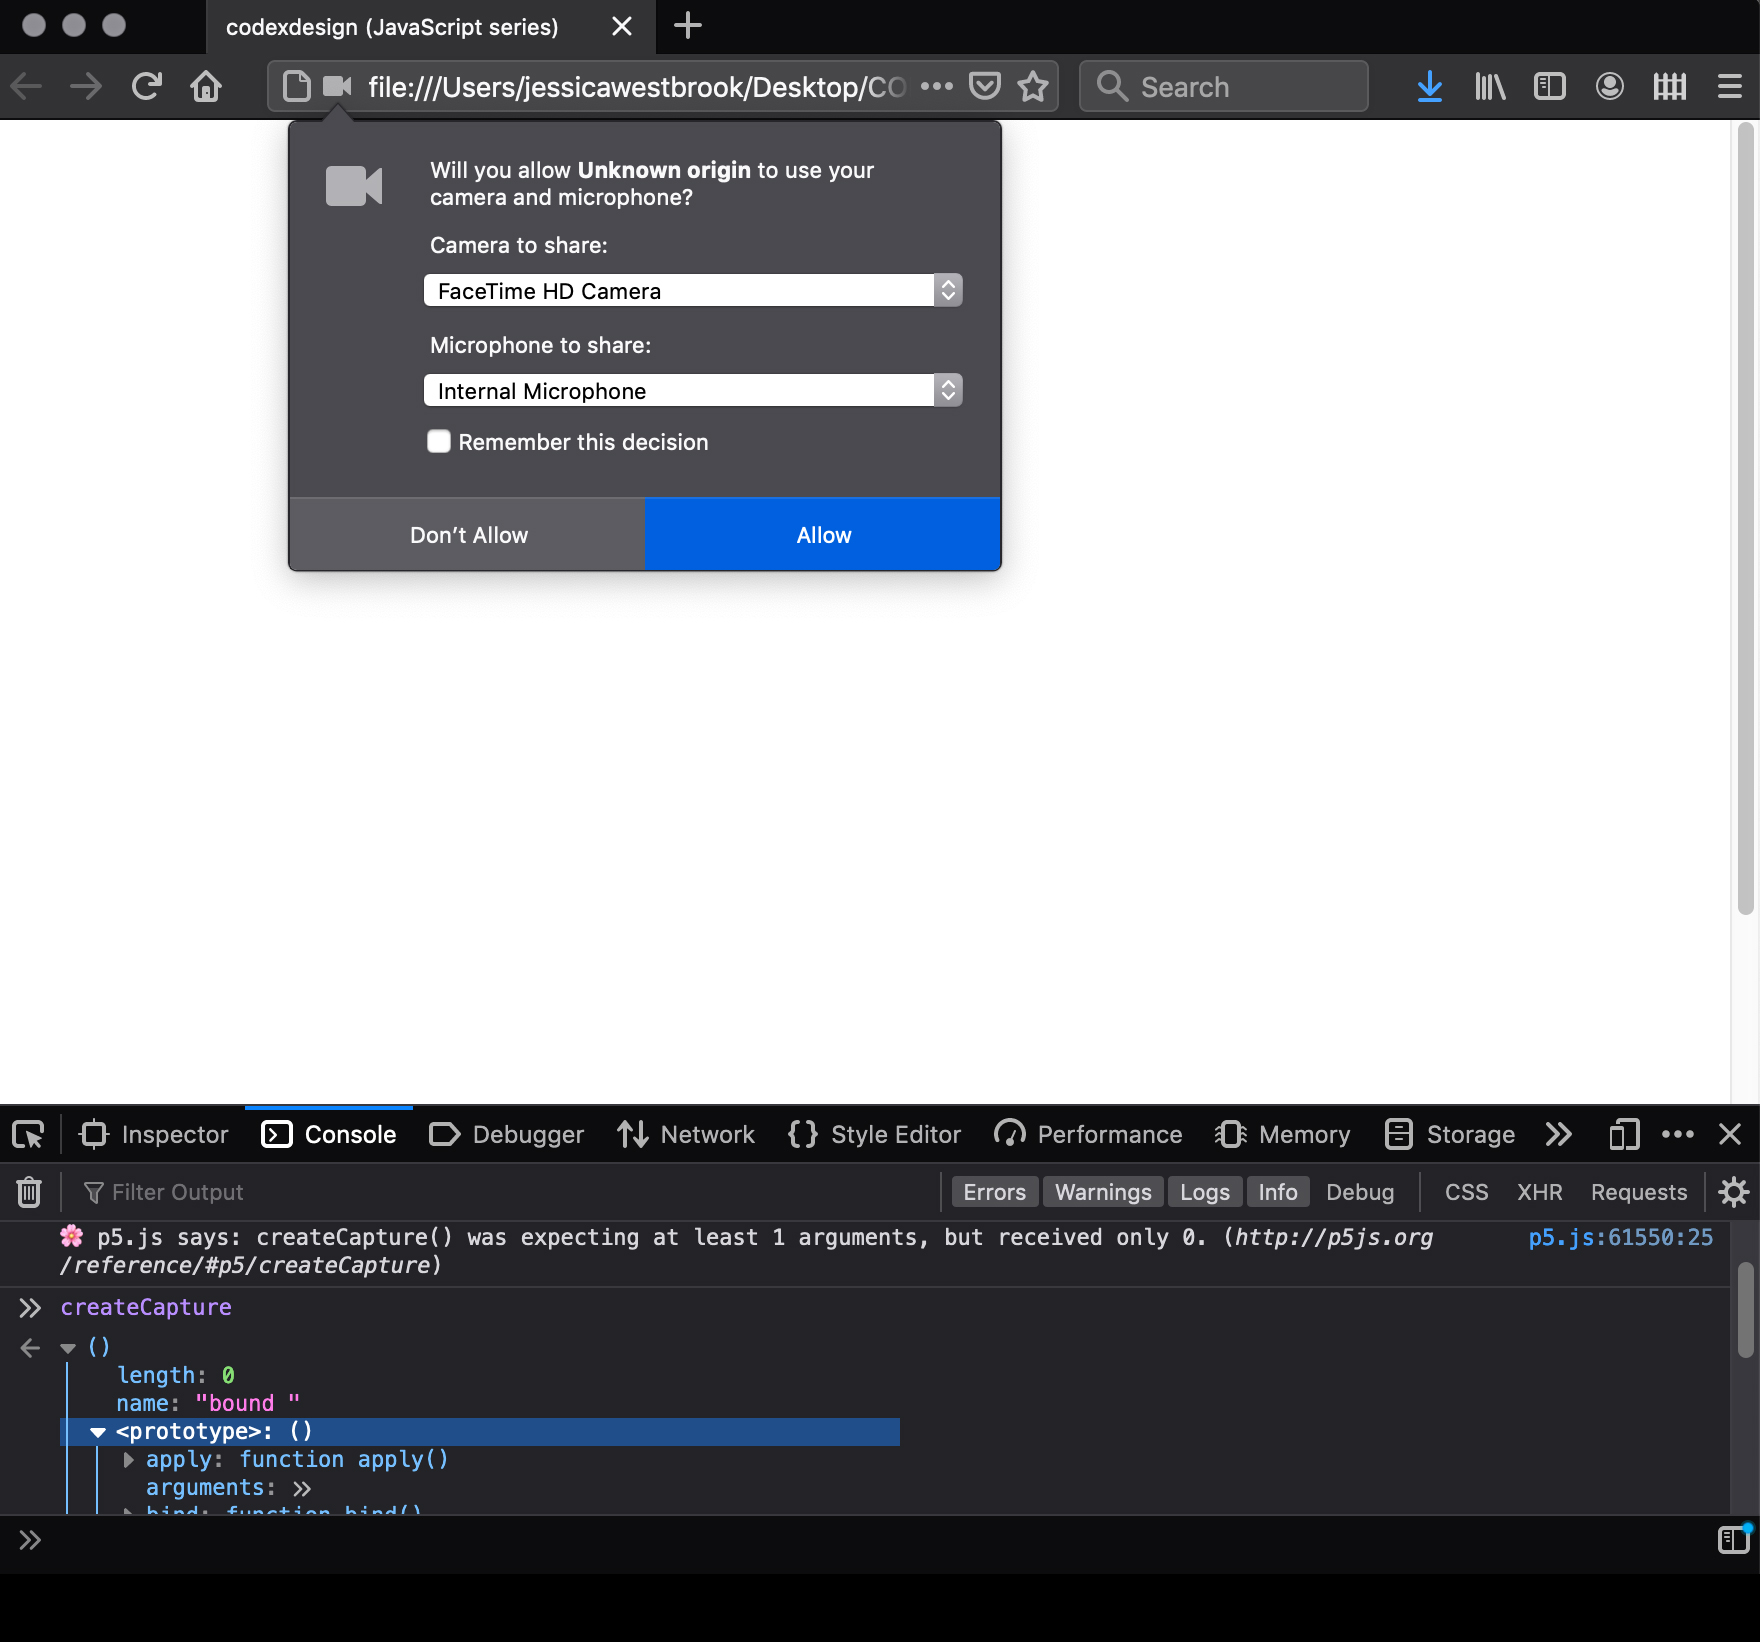The image size is (1760, 1642).
Task: Collapse the prototype tree node
Action: [98, 1432]
